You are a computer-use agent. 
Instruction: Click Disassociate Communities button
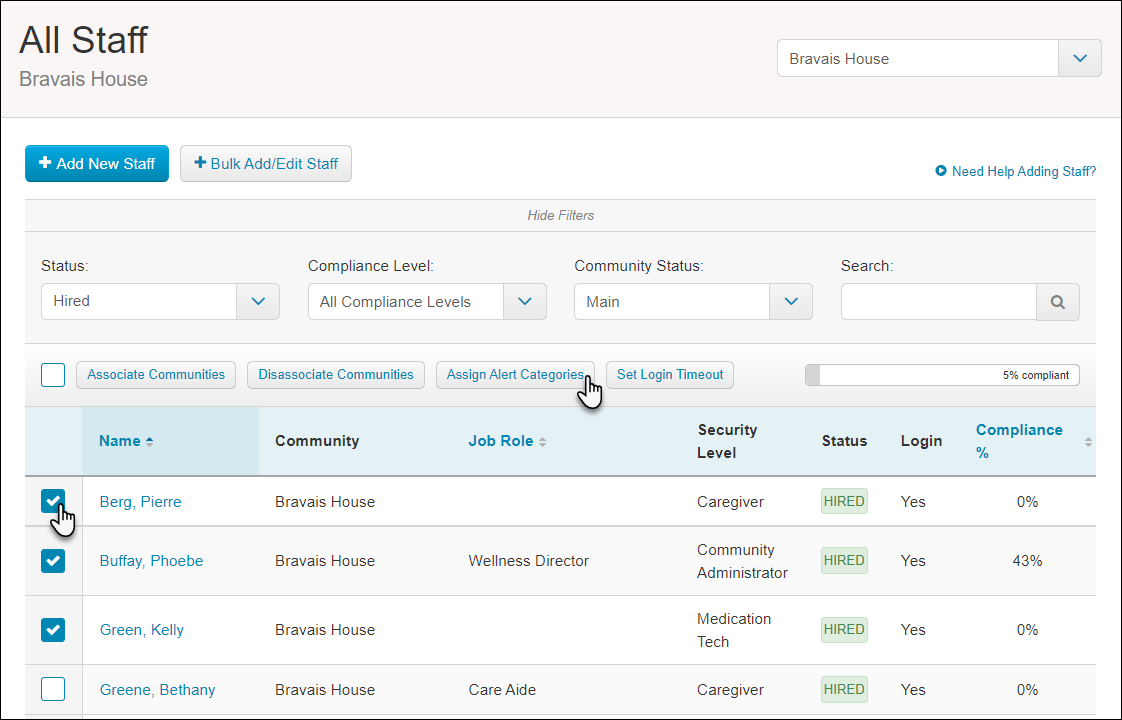(x=336, y=375)
